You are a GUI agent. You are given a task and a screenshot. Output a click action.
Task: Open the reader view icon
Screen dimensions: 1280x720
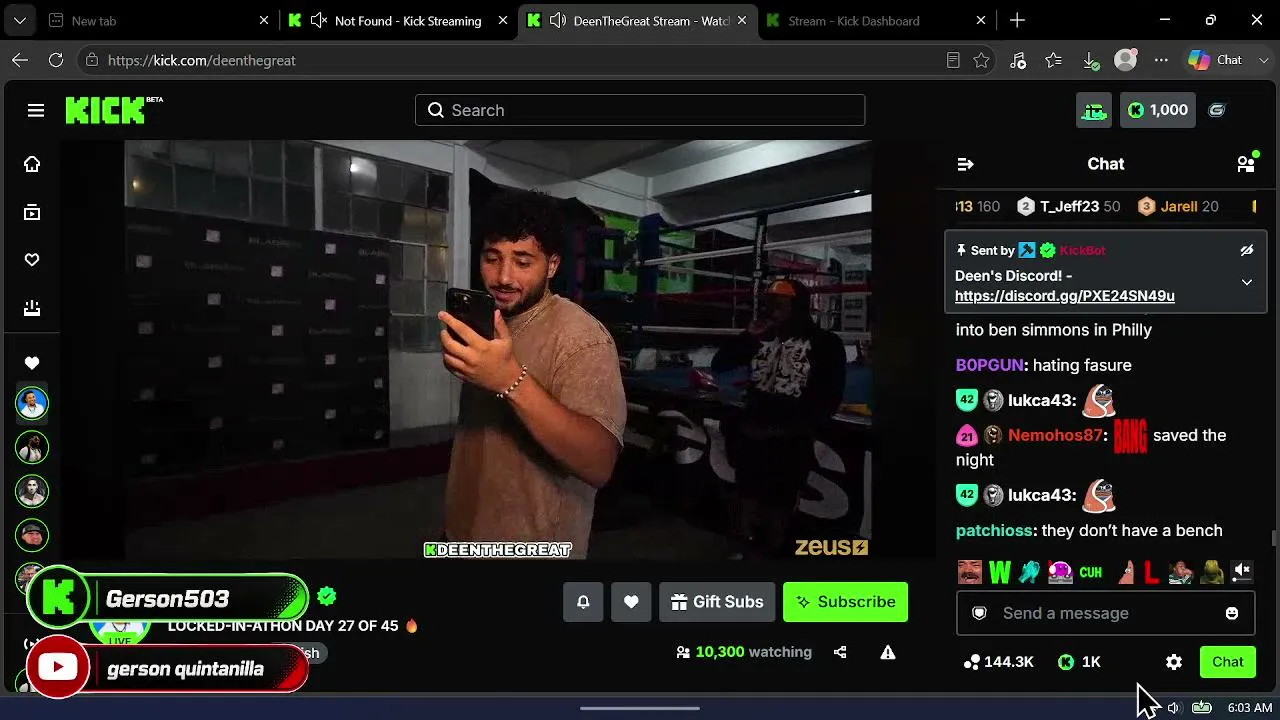[953, 60]
